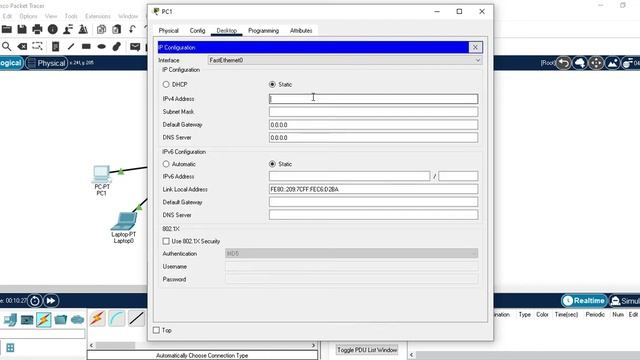This screenshot has width=640, height=360.
Task: Open the Physical tab in PC1
Action: pos(169,31)
